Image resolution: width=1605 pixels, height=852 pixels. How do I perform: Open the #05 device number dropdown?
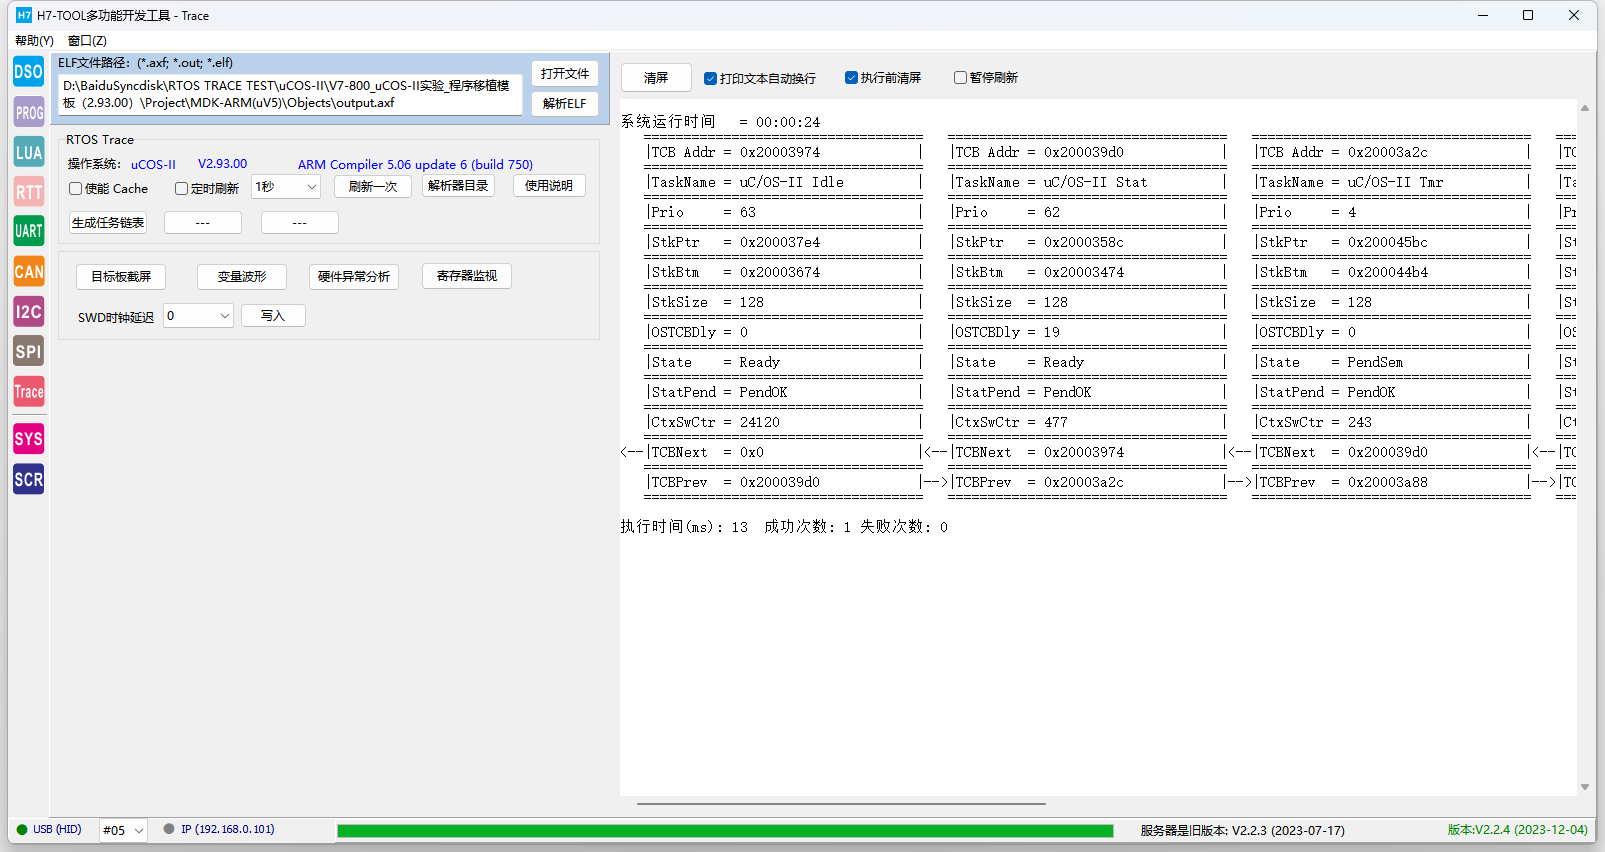click(123, 830)
